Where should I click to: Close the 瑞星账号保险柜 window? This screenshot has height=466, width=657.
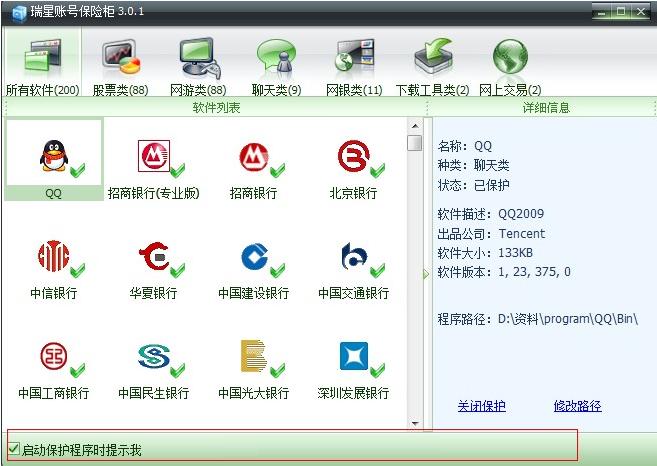click(x=641, y=12)
